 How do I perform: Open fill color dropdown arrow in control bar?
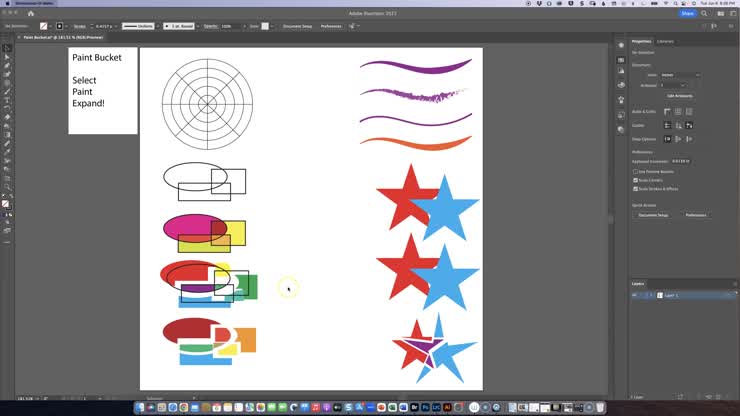(x=50, y=26)
